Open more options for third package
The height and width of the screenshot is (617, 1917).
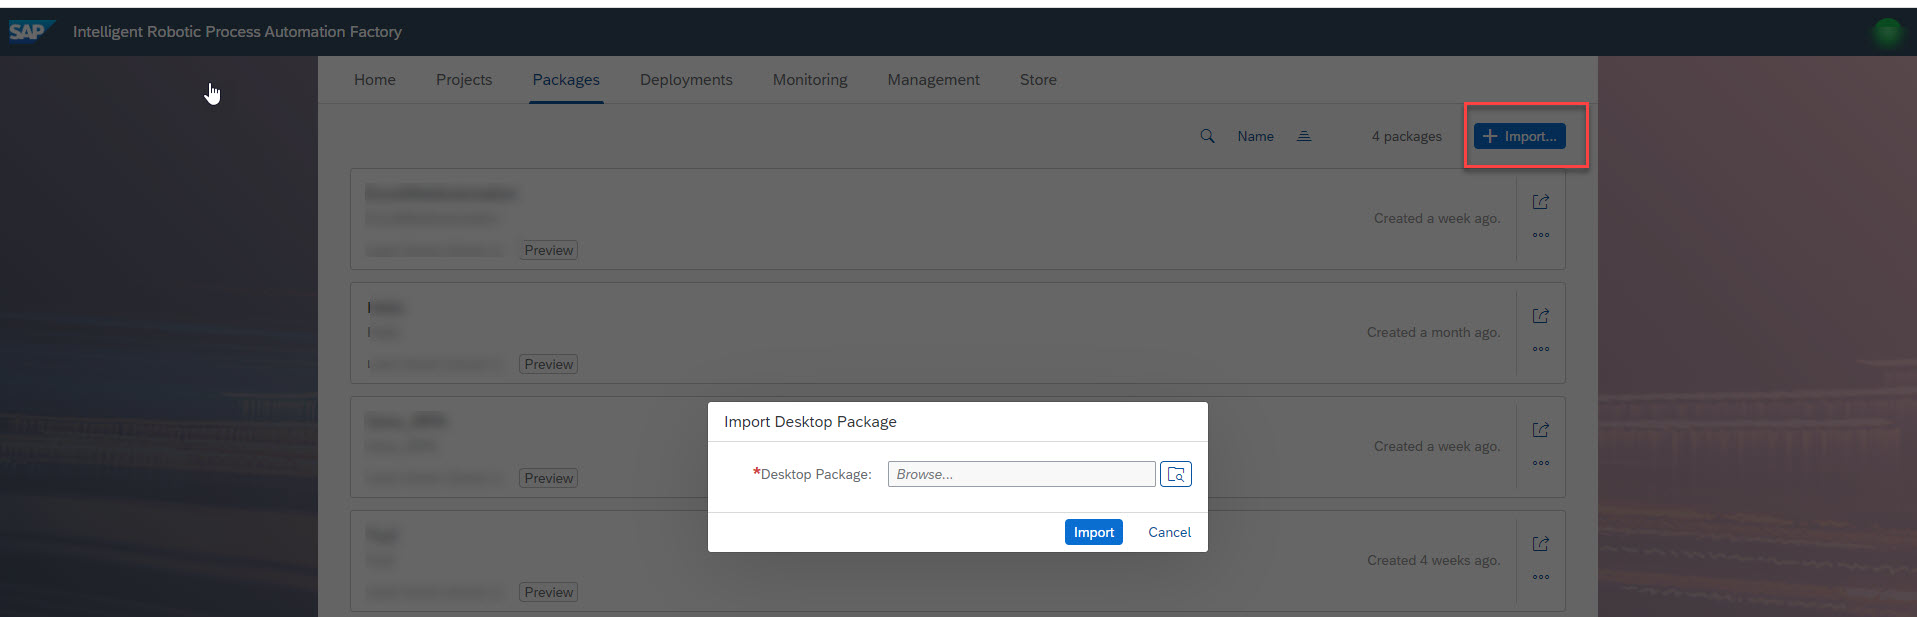(x=1540, y=464)
